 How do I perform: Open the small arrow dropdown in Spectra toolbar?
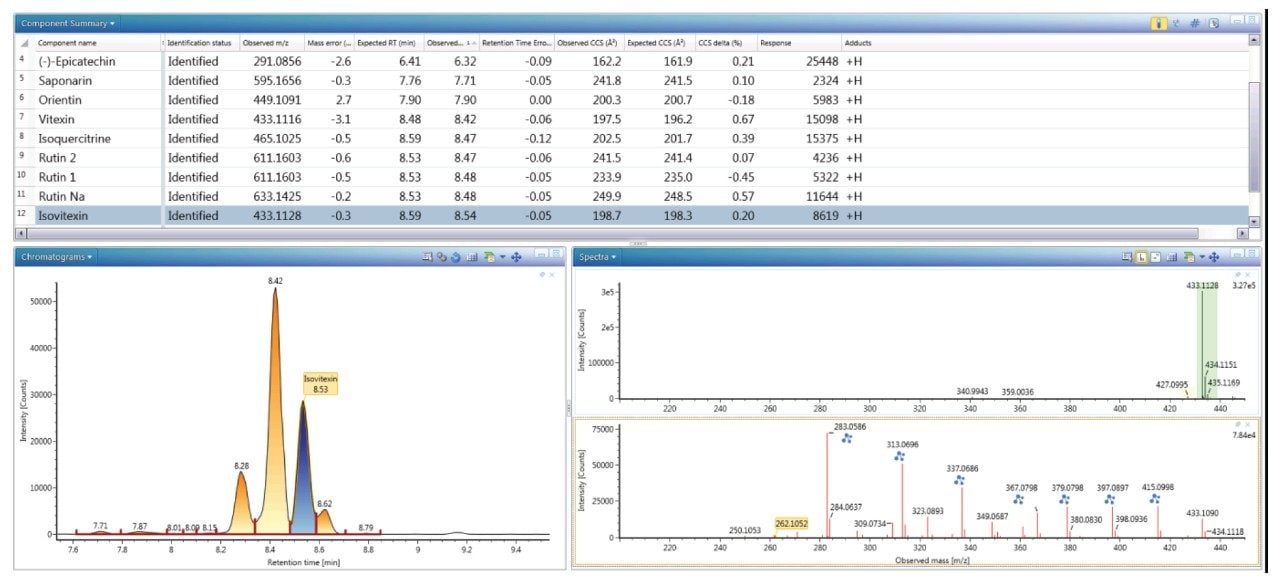1203,257
